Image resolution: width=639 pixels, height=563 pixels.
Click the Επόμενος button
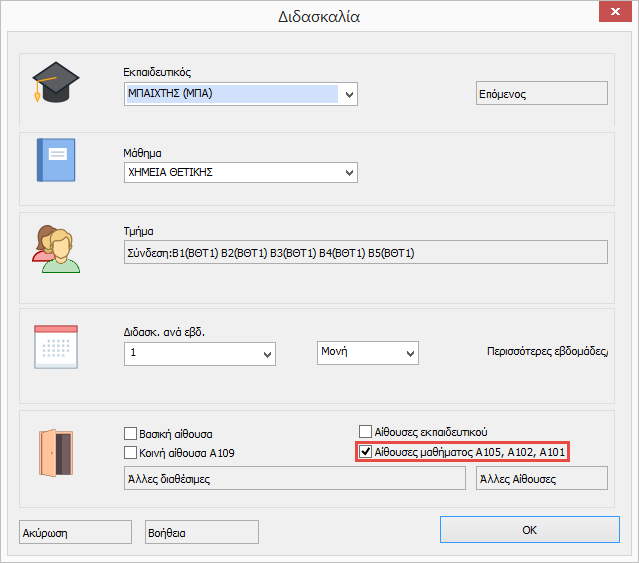click(539, 94)
